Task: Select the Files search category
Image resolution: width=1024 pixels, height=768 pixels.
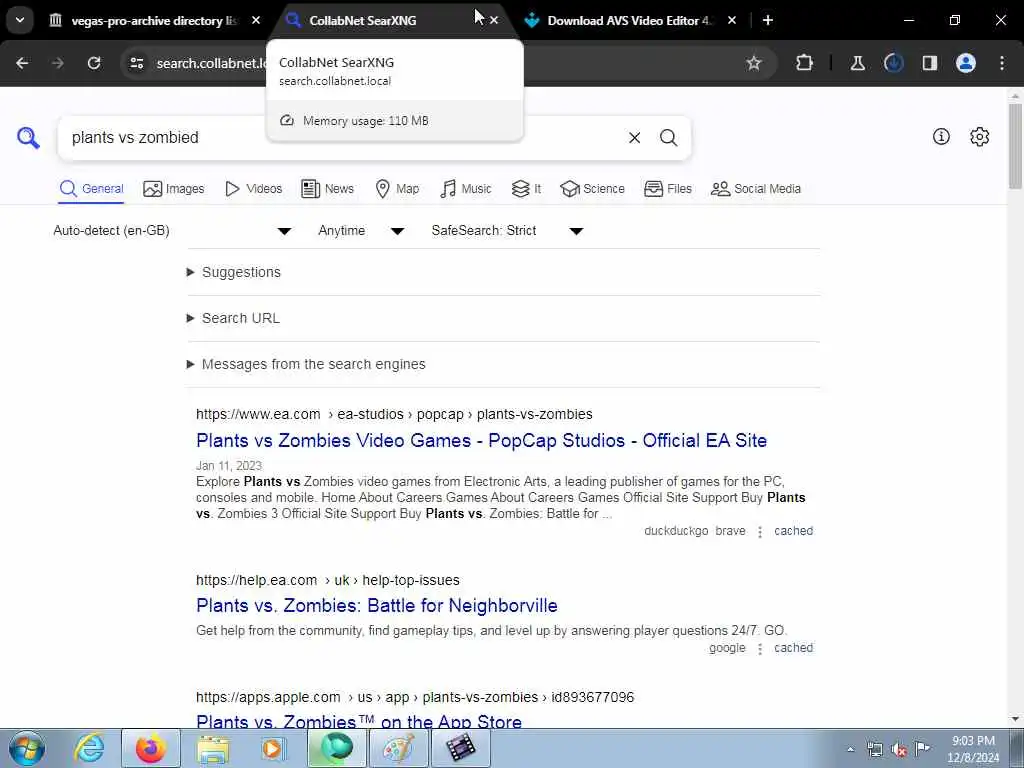Action: [x=667, y=189]
